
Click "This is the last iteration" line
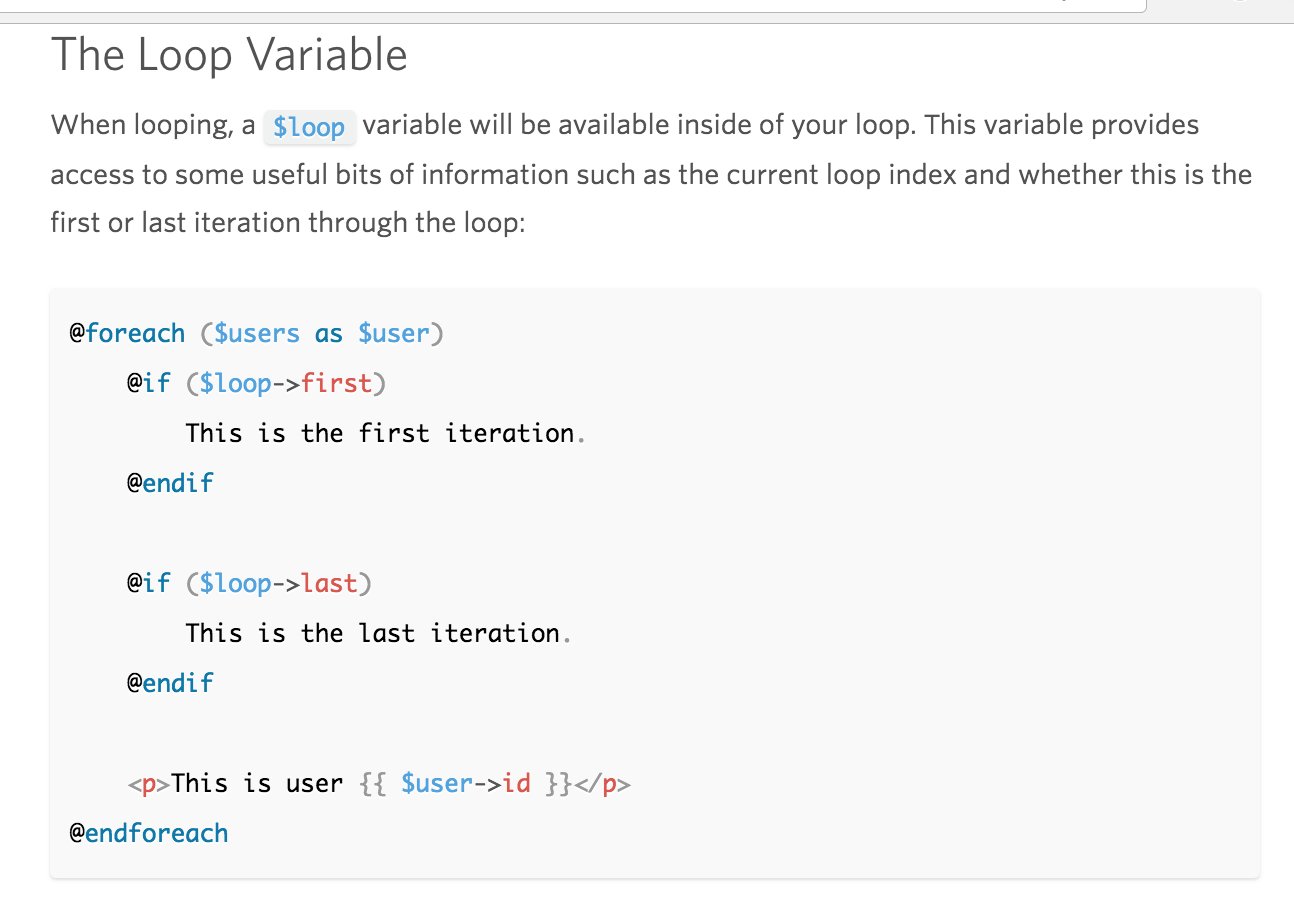(x=373, y=633)
